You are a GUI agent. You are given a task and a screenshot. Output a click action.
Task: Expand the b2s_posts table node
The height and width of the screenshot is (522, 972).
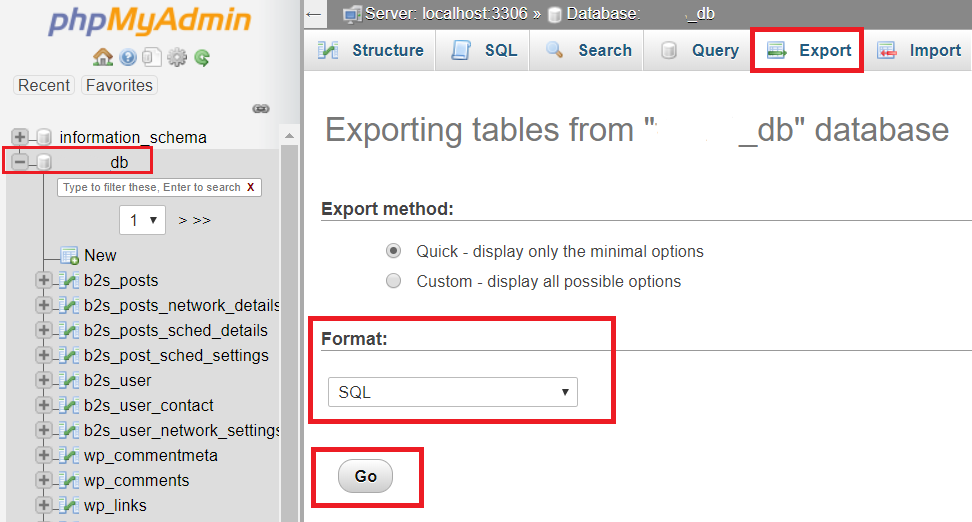point(43,280)
